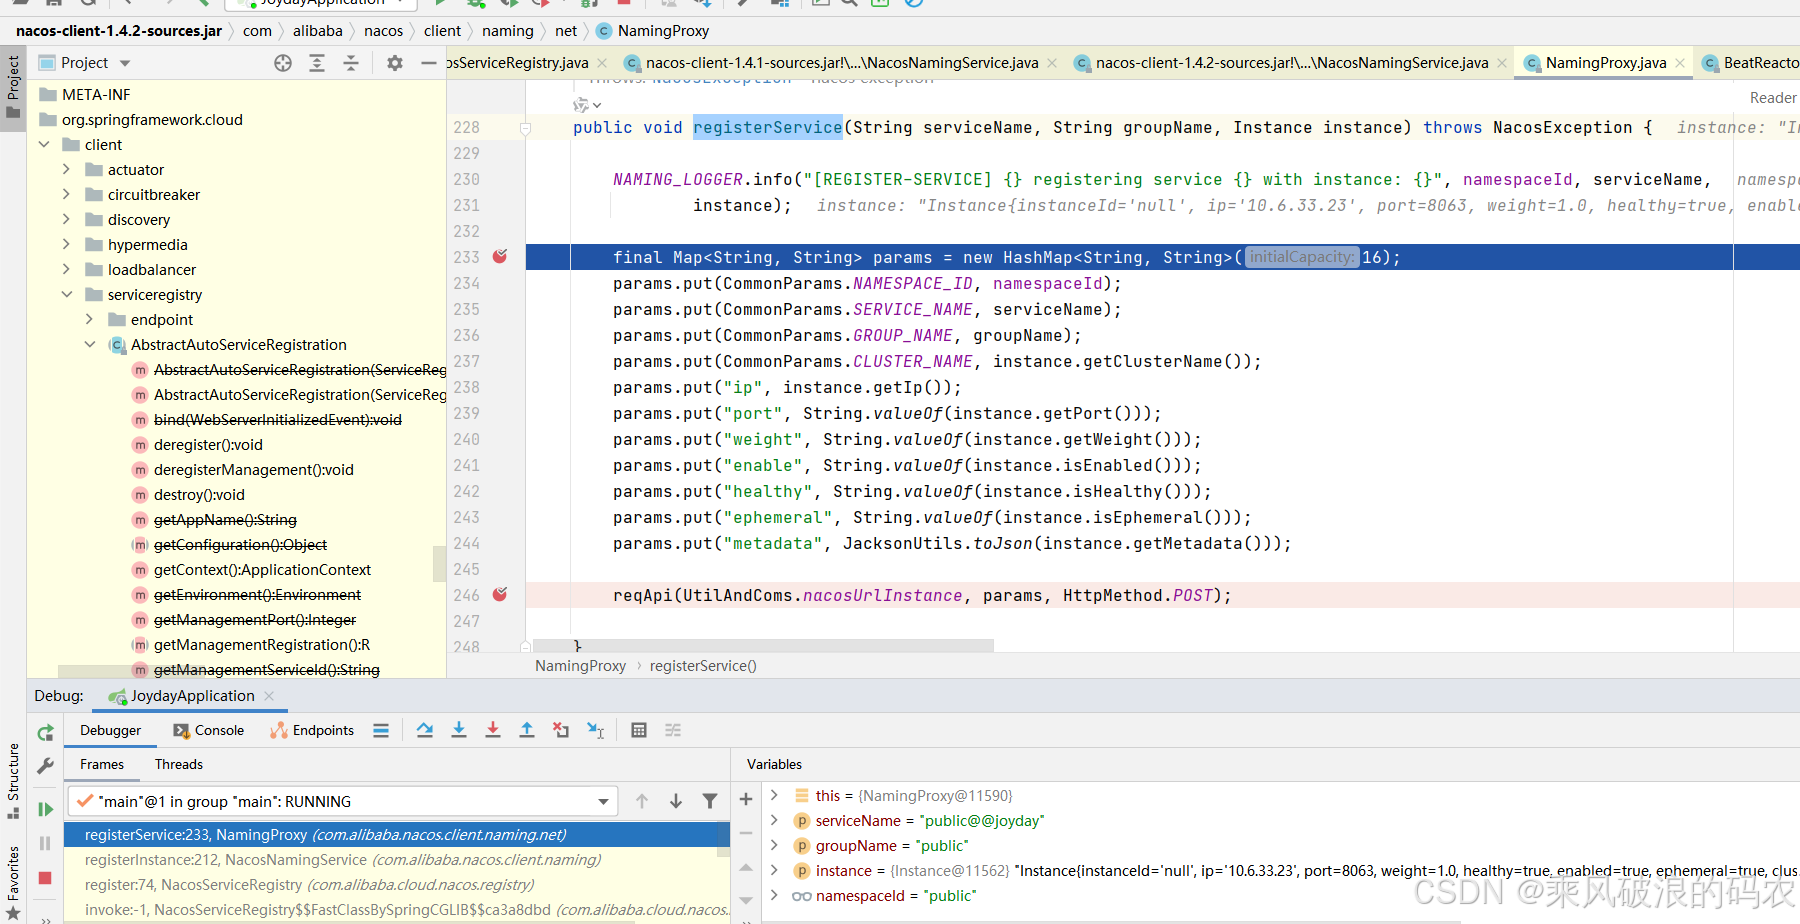This screenshot has height=924, width=1800.
Task: Open Project panel settings gear
Action: coord(395,63)
